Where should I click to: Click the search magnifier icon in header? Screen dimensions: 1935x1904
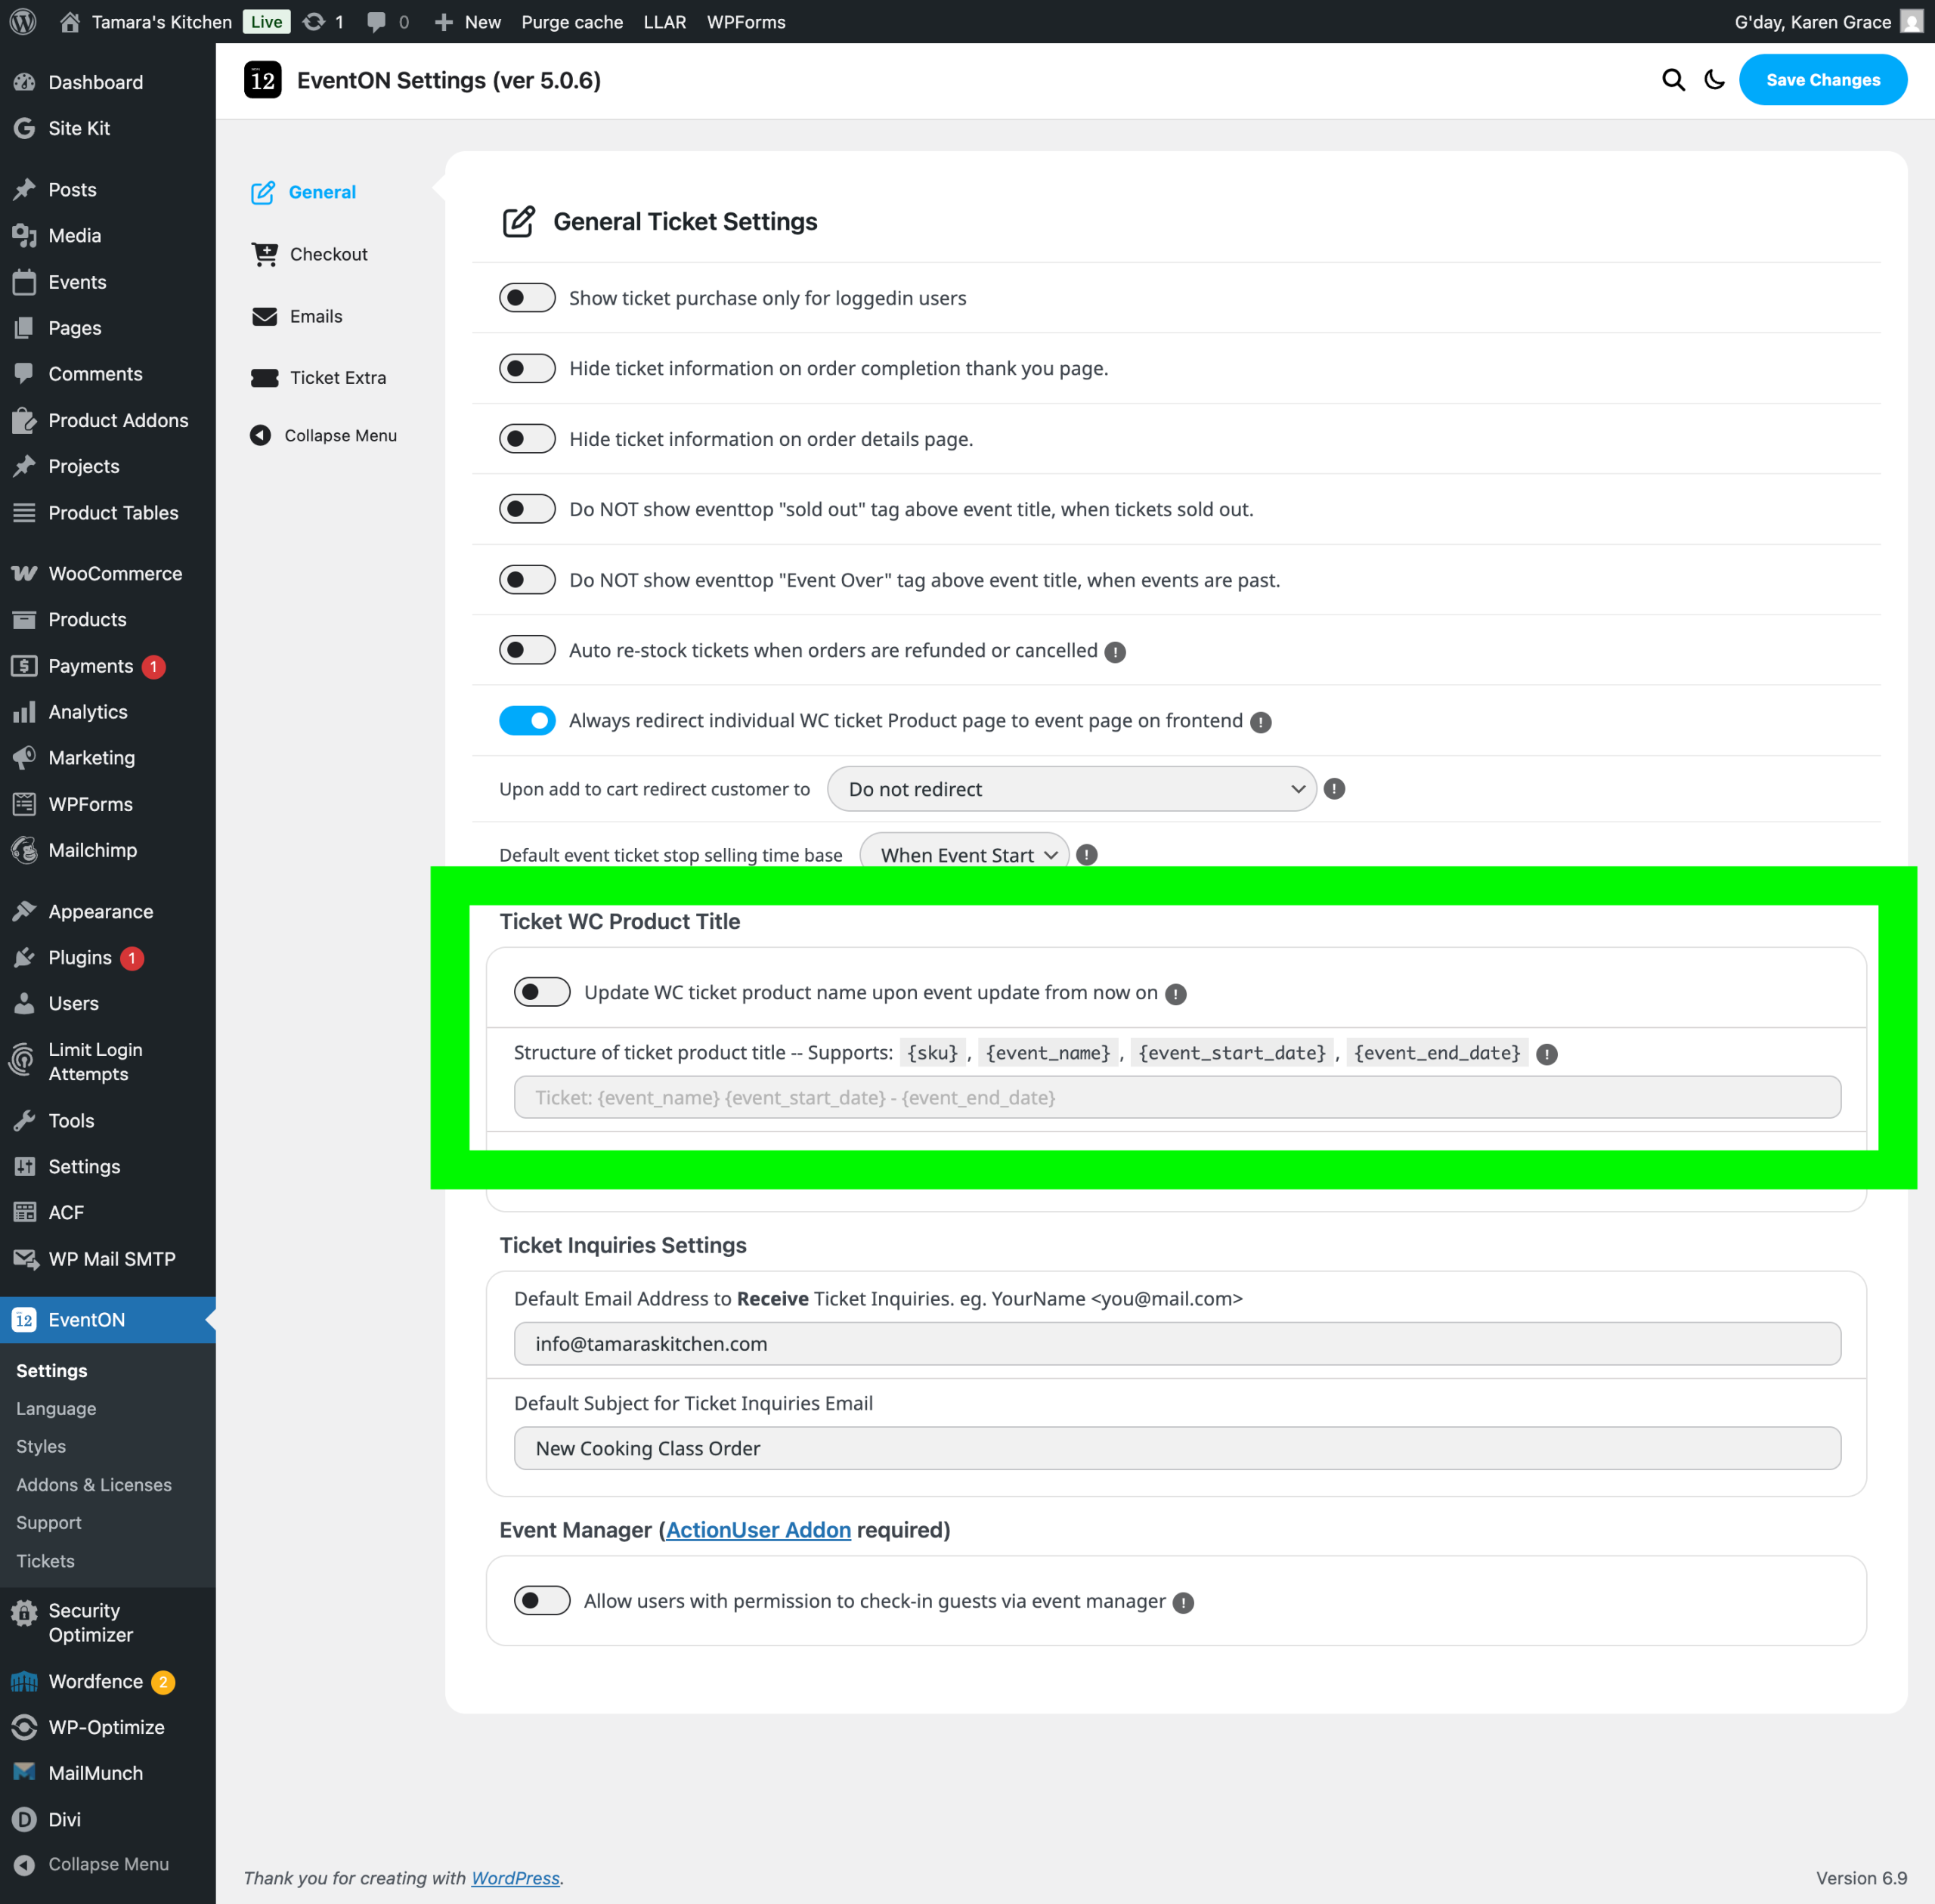1673,80
